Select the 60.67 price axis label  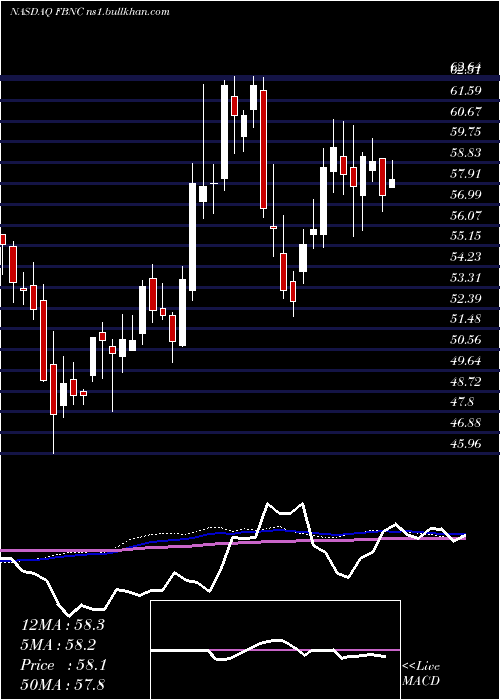pos(467,112)
